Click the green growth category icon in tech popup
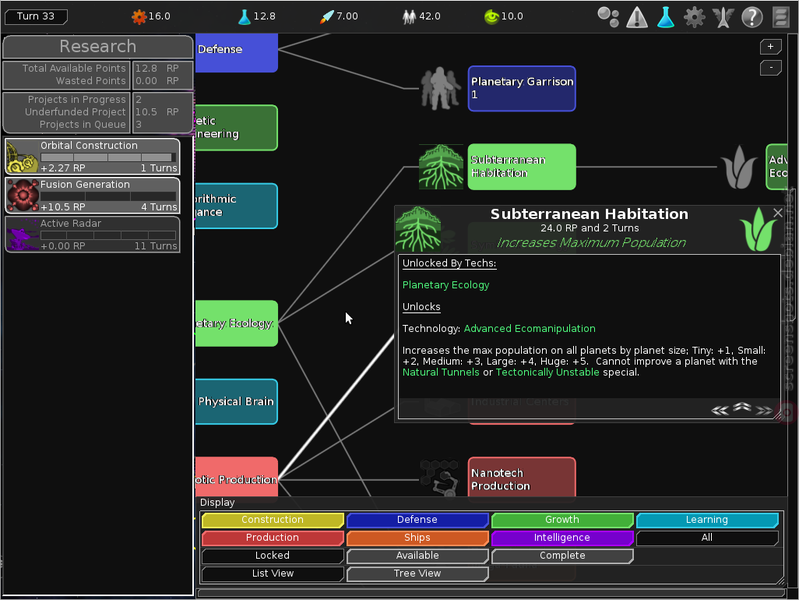799x600 pixels. pyautogui.click(x=758, y=229)
